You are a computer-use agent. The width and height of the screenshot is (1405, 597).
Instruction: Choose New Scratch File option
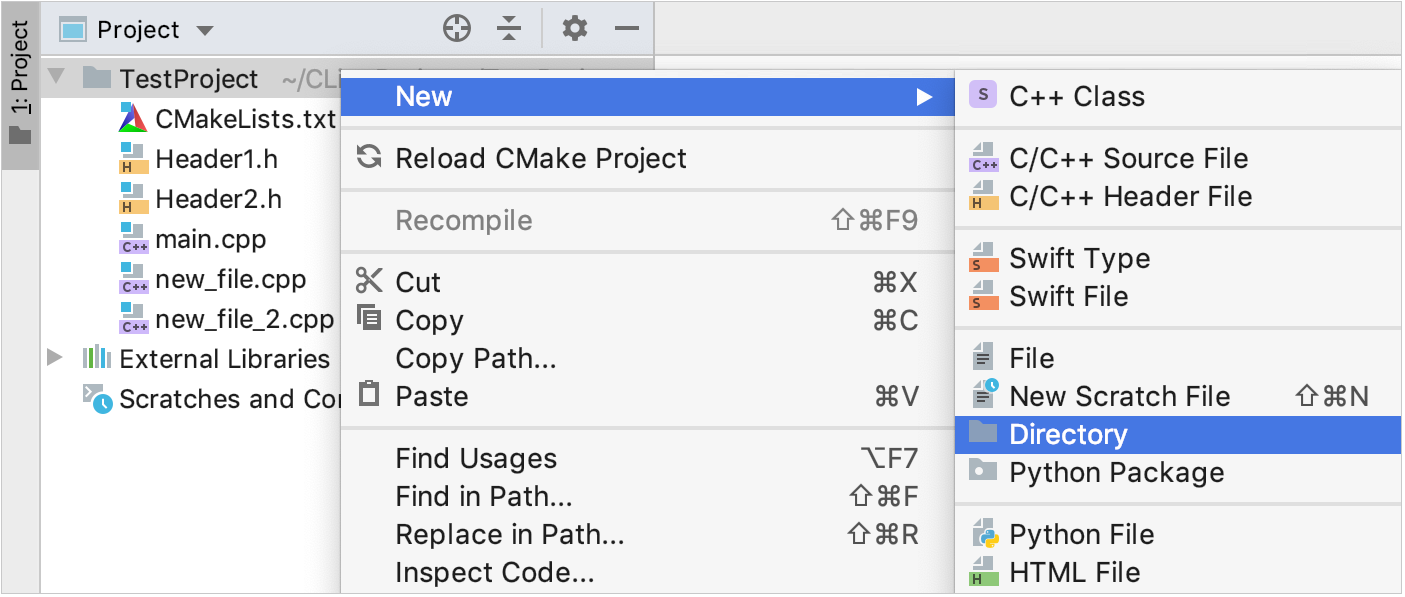(x=1120, y=396)
